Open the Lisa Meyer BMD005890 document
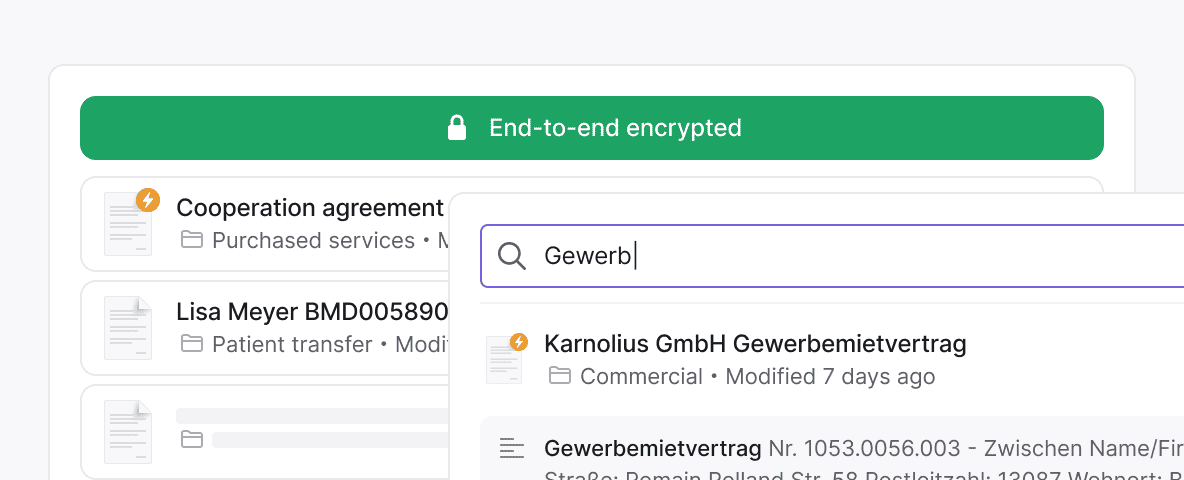Image resolution: width=1184 pixels, height=480 pixels. pyautogui.click(x=311, y=312)
